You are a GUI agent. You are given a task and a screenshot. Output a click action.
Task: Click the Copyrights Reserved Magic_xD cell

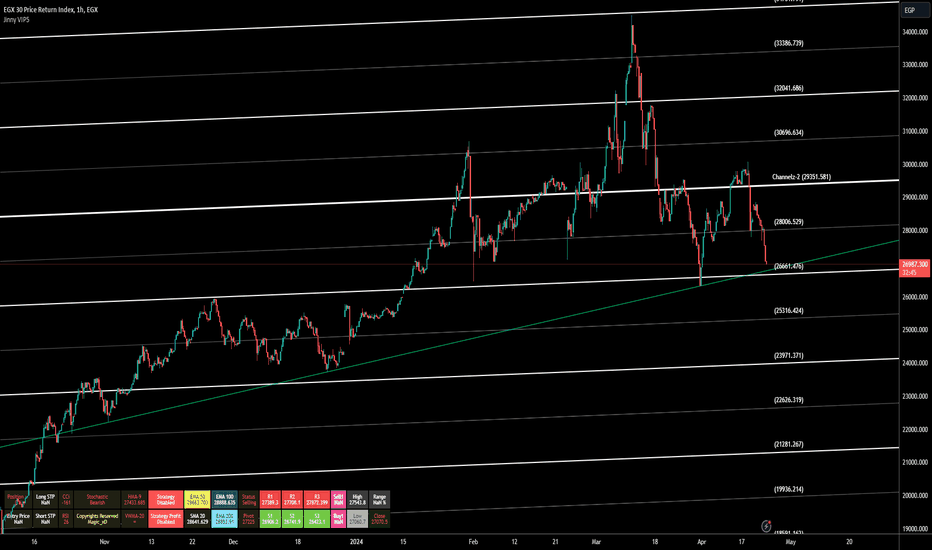point(97,519)
